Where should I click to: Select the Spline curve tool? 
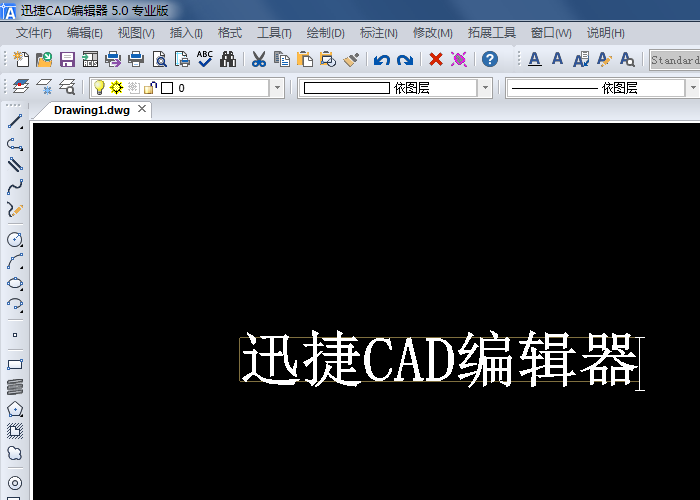[15, 187]
